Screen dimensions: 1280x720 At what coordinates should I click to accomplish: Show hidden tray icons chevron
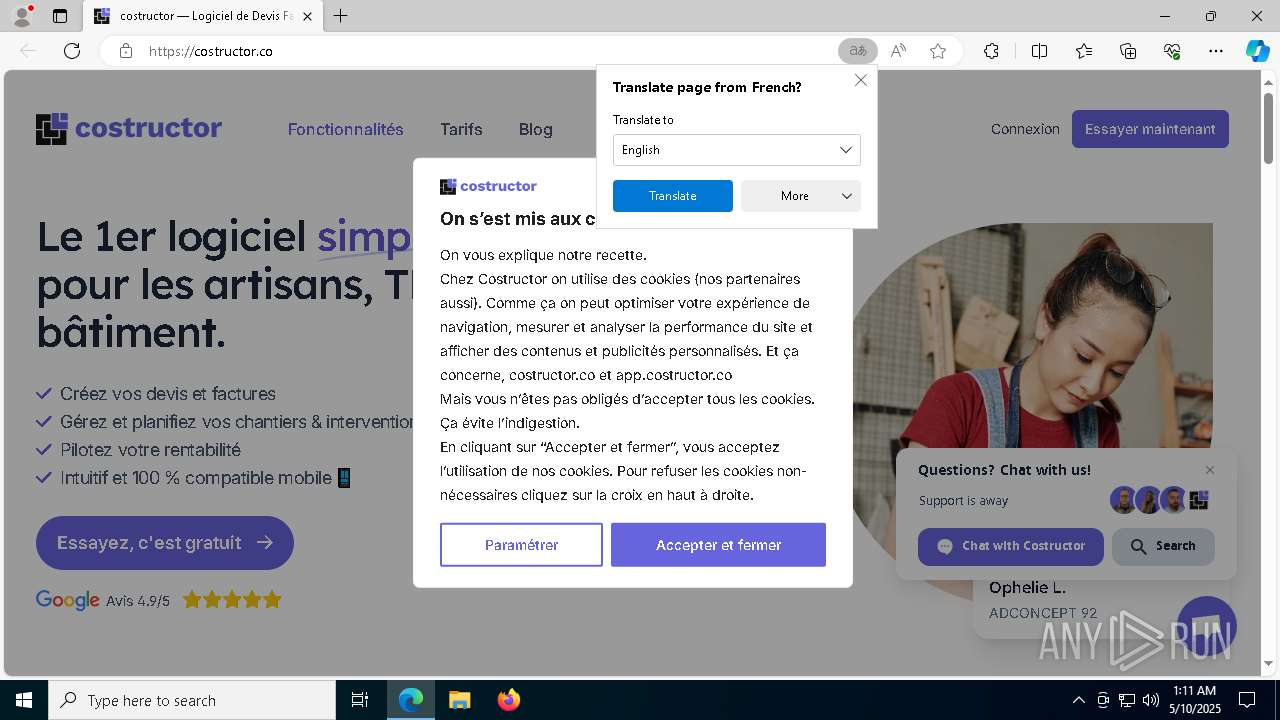click(1078, 700)
